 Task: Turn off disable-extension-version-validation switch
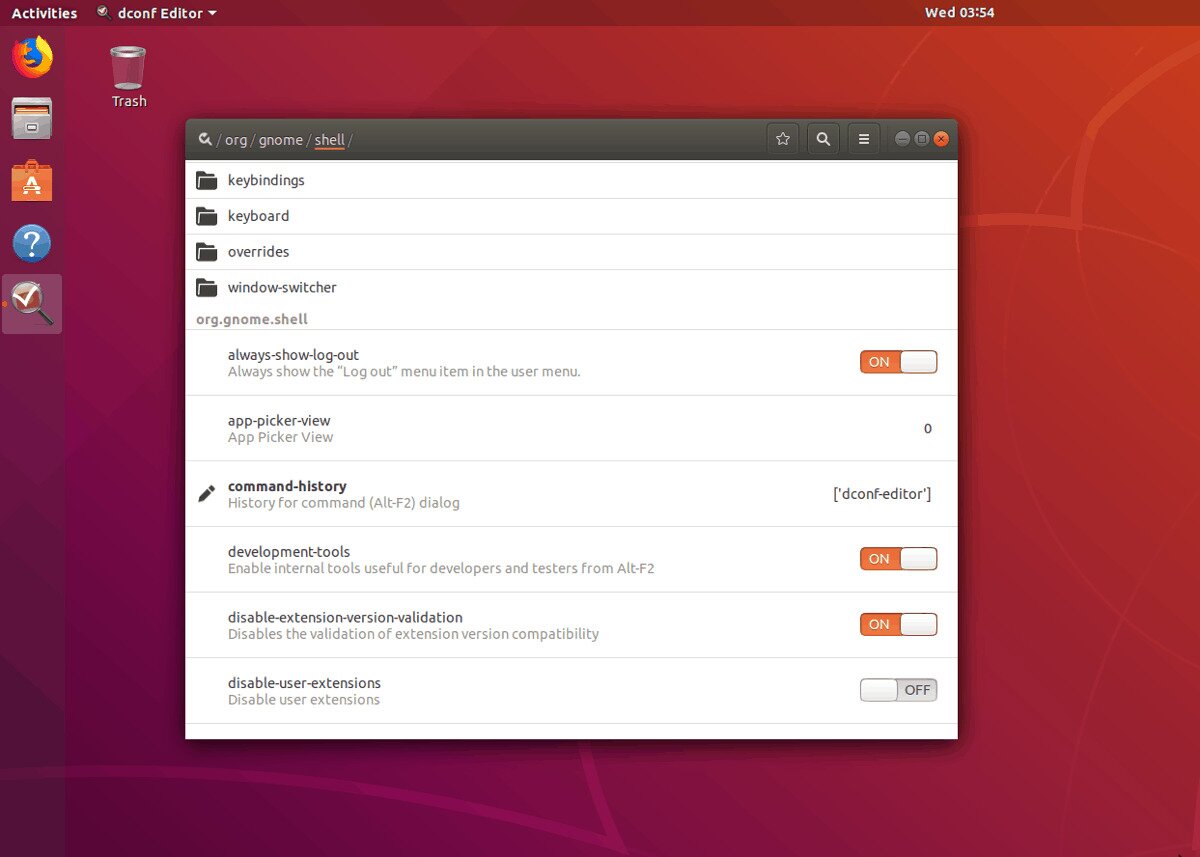click(898, 625)
